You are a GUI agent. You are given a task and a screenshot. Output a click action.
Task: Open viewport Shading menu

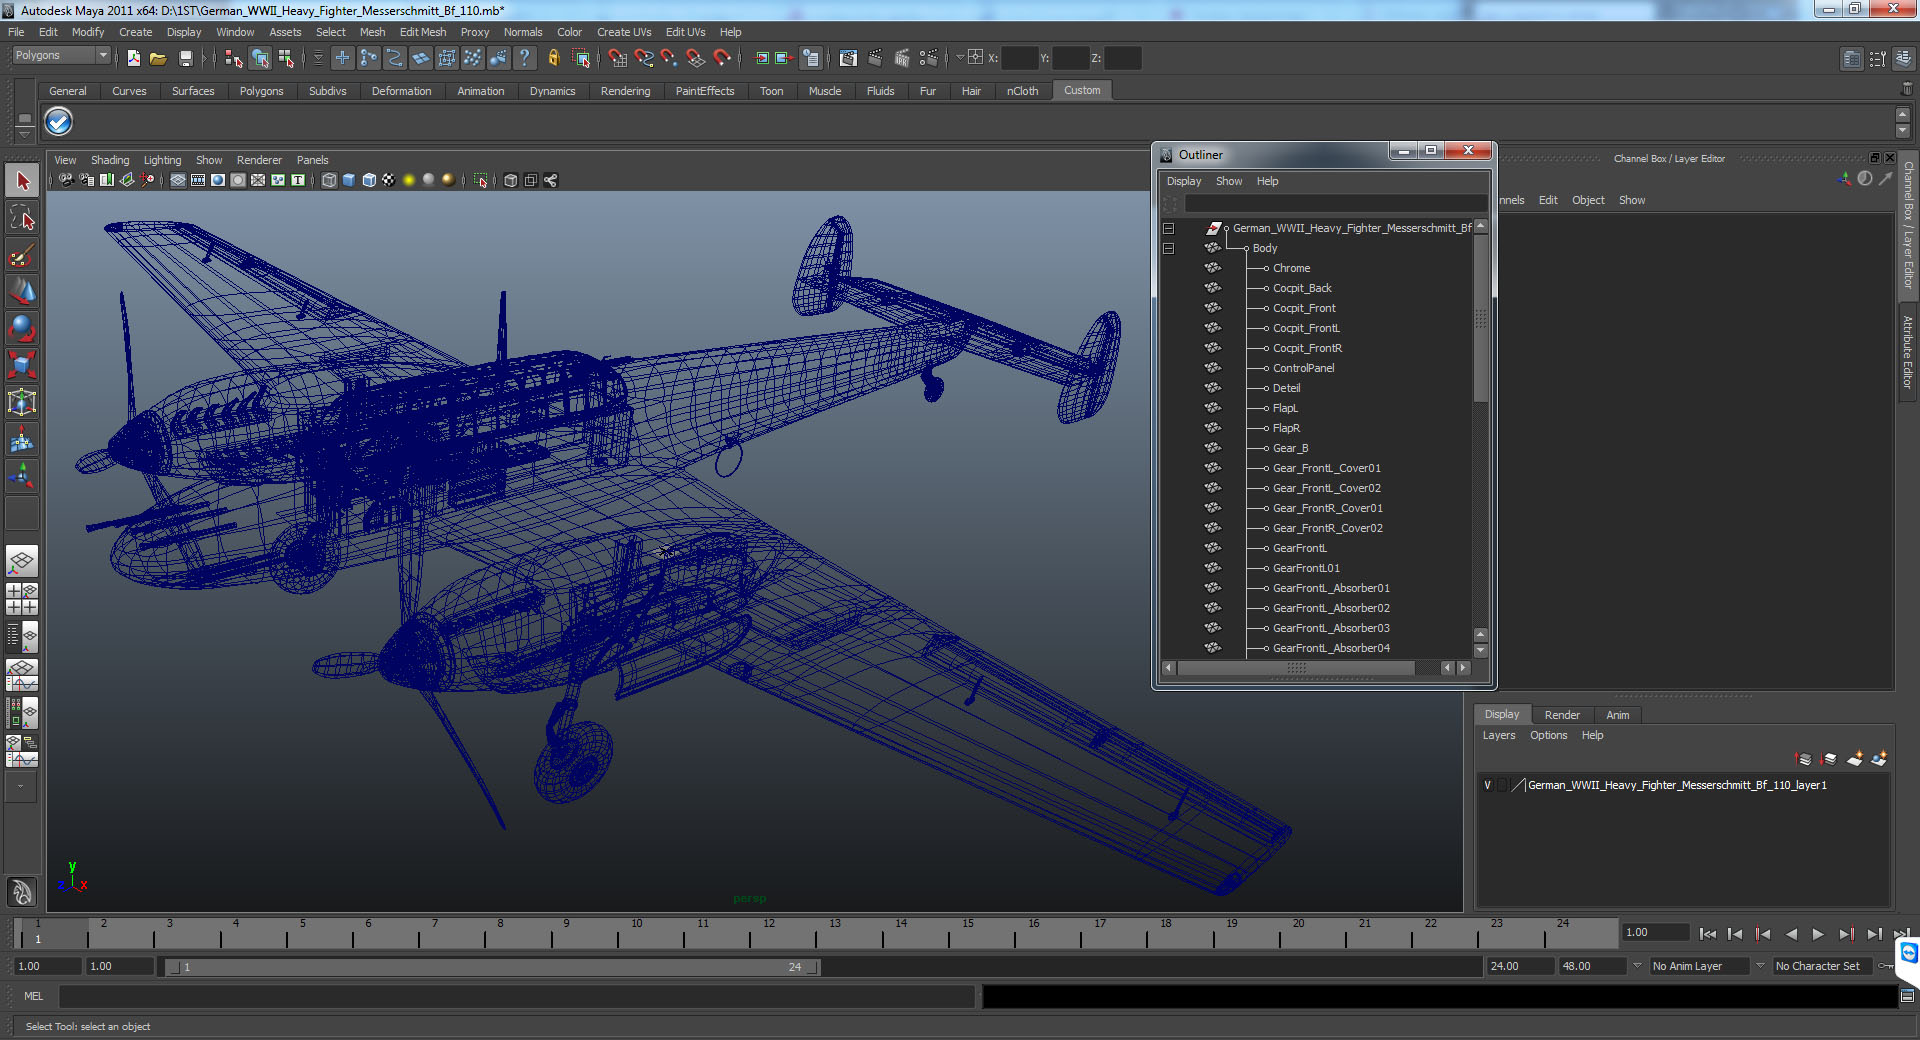click(x=110, y=160)
